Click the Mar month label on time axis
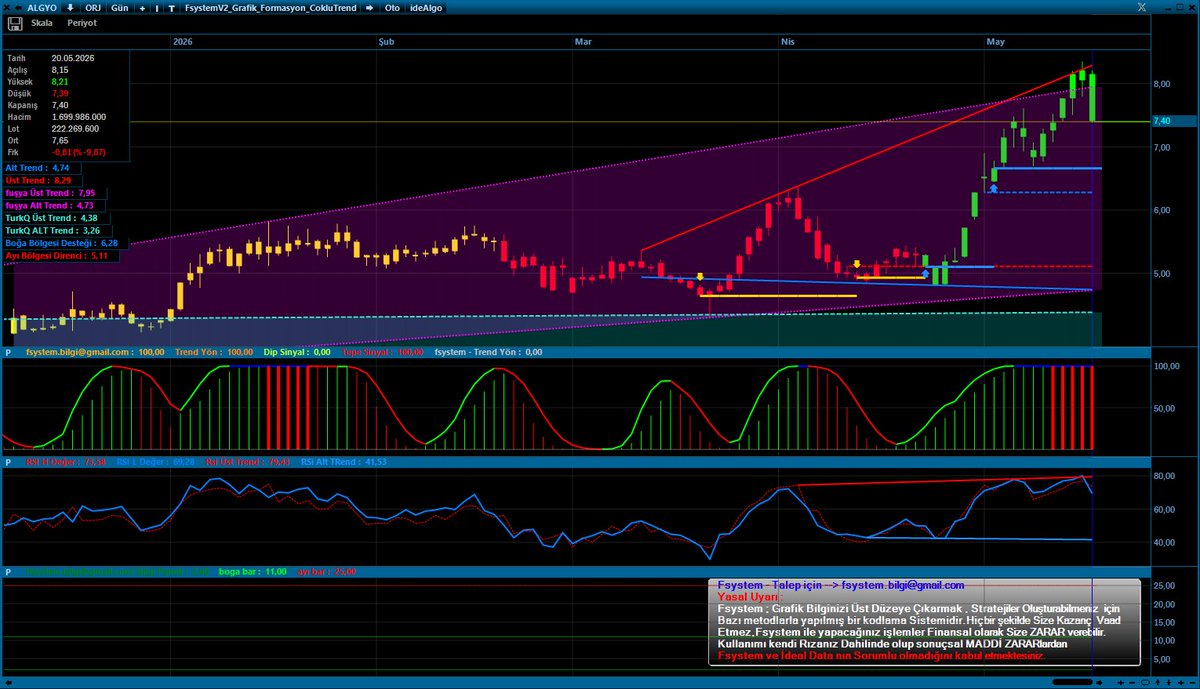The width and height of the screenshot is (1200, 689). 583,42
